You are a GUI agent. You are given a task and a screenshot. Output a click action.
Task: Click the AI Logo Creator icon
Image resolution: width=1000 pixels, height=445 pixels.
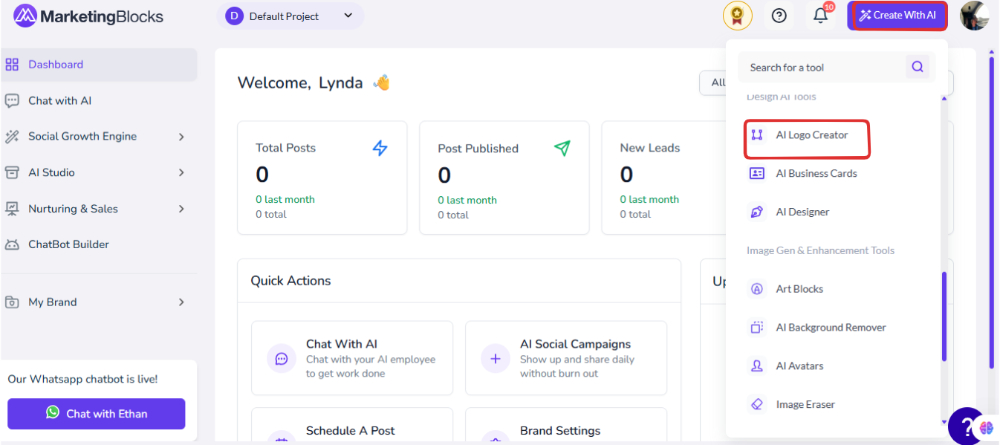pyautogui.click(x=757, y=135)
